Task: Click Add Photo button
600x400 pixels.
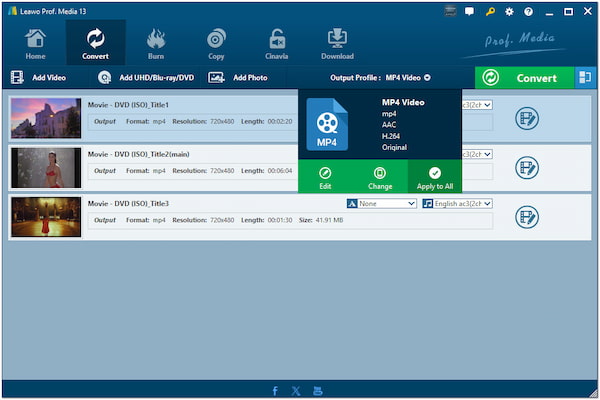Action: click(238, 78)
